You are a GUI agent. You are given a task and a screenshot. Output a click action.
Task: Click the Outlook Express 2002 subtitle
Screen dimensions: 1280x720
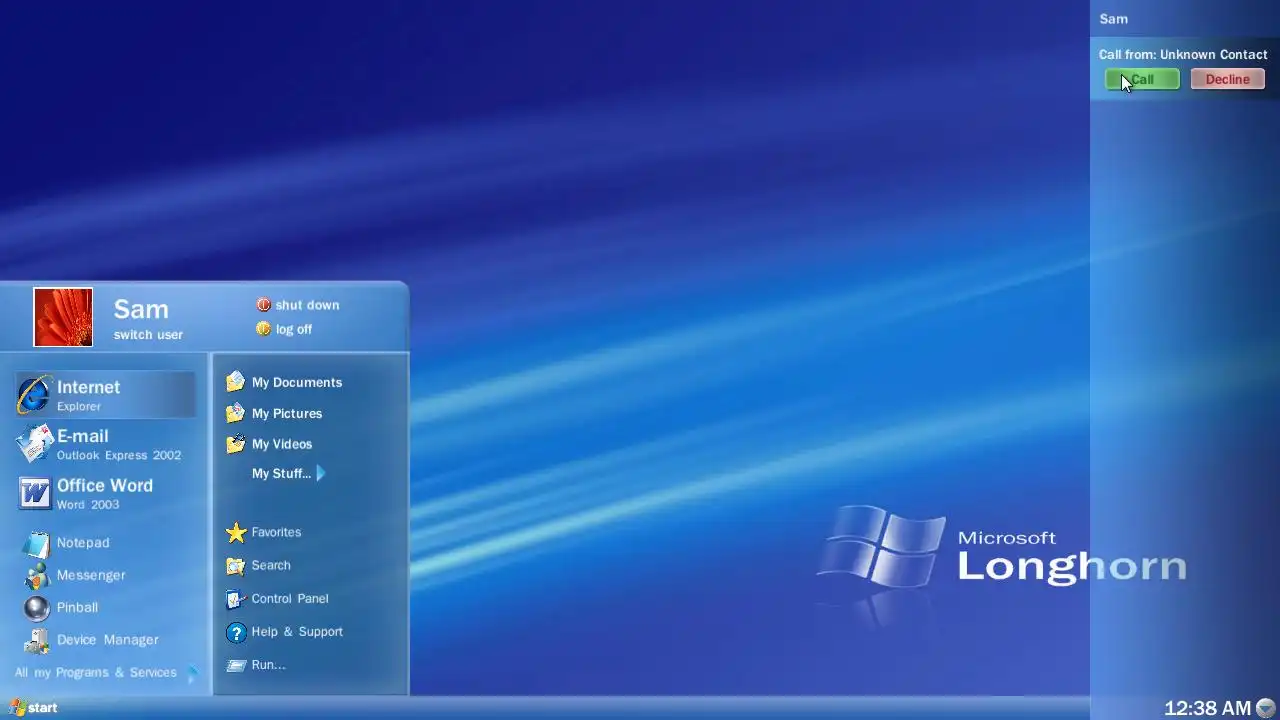[x=119, y=456]
